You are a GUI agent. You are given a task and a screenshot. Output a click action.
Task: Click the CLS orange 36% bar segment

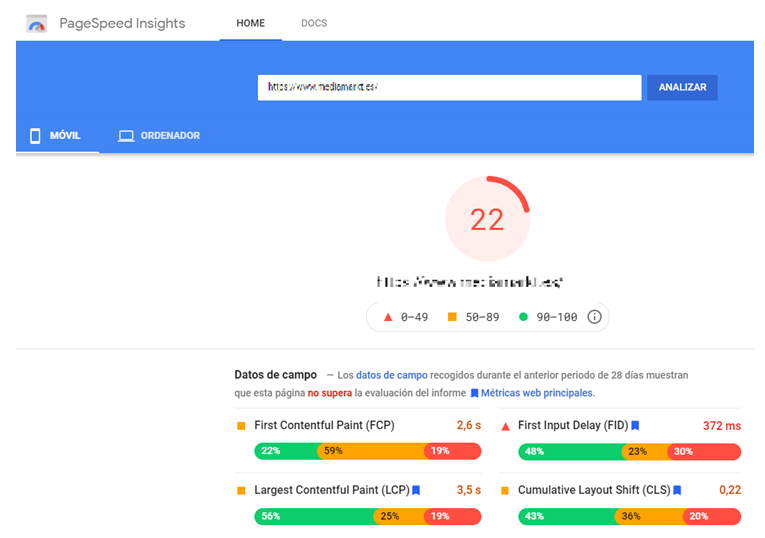click(649, 516)
